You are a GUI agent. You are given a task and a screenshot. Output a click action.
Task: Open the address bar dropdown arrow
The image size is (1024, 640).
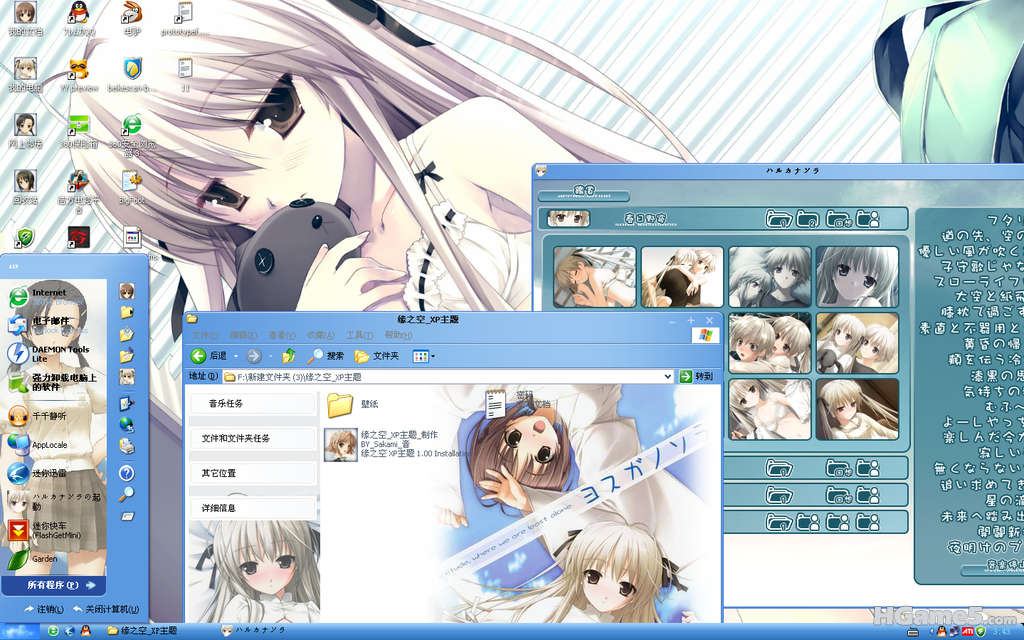click(x=667, y=377)
